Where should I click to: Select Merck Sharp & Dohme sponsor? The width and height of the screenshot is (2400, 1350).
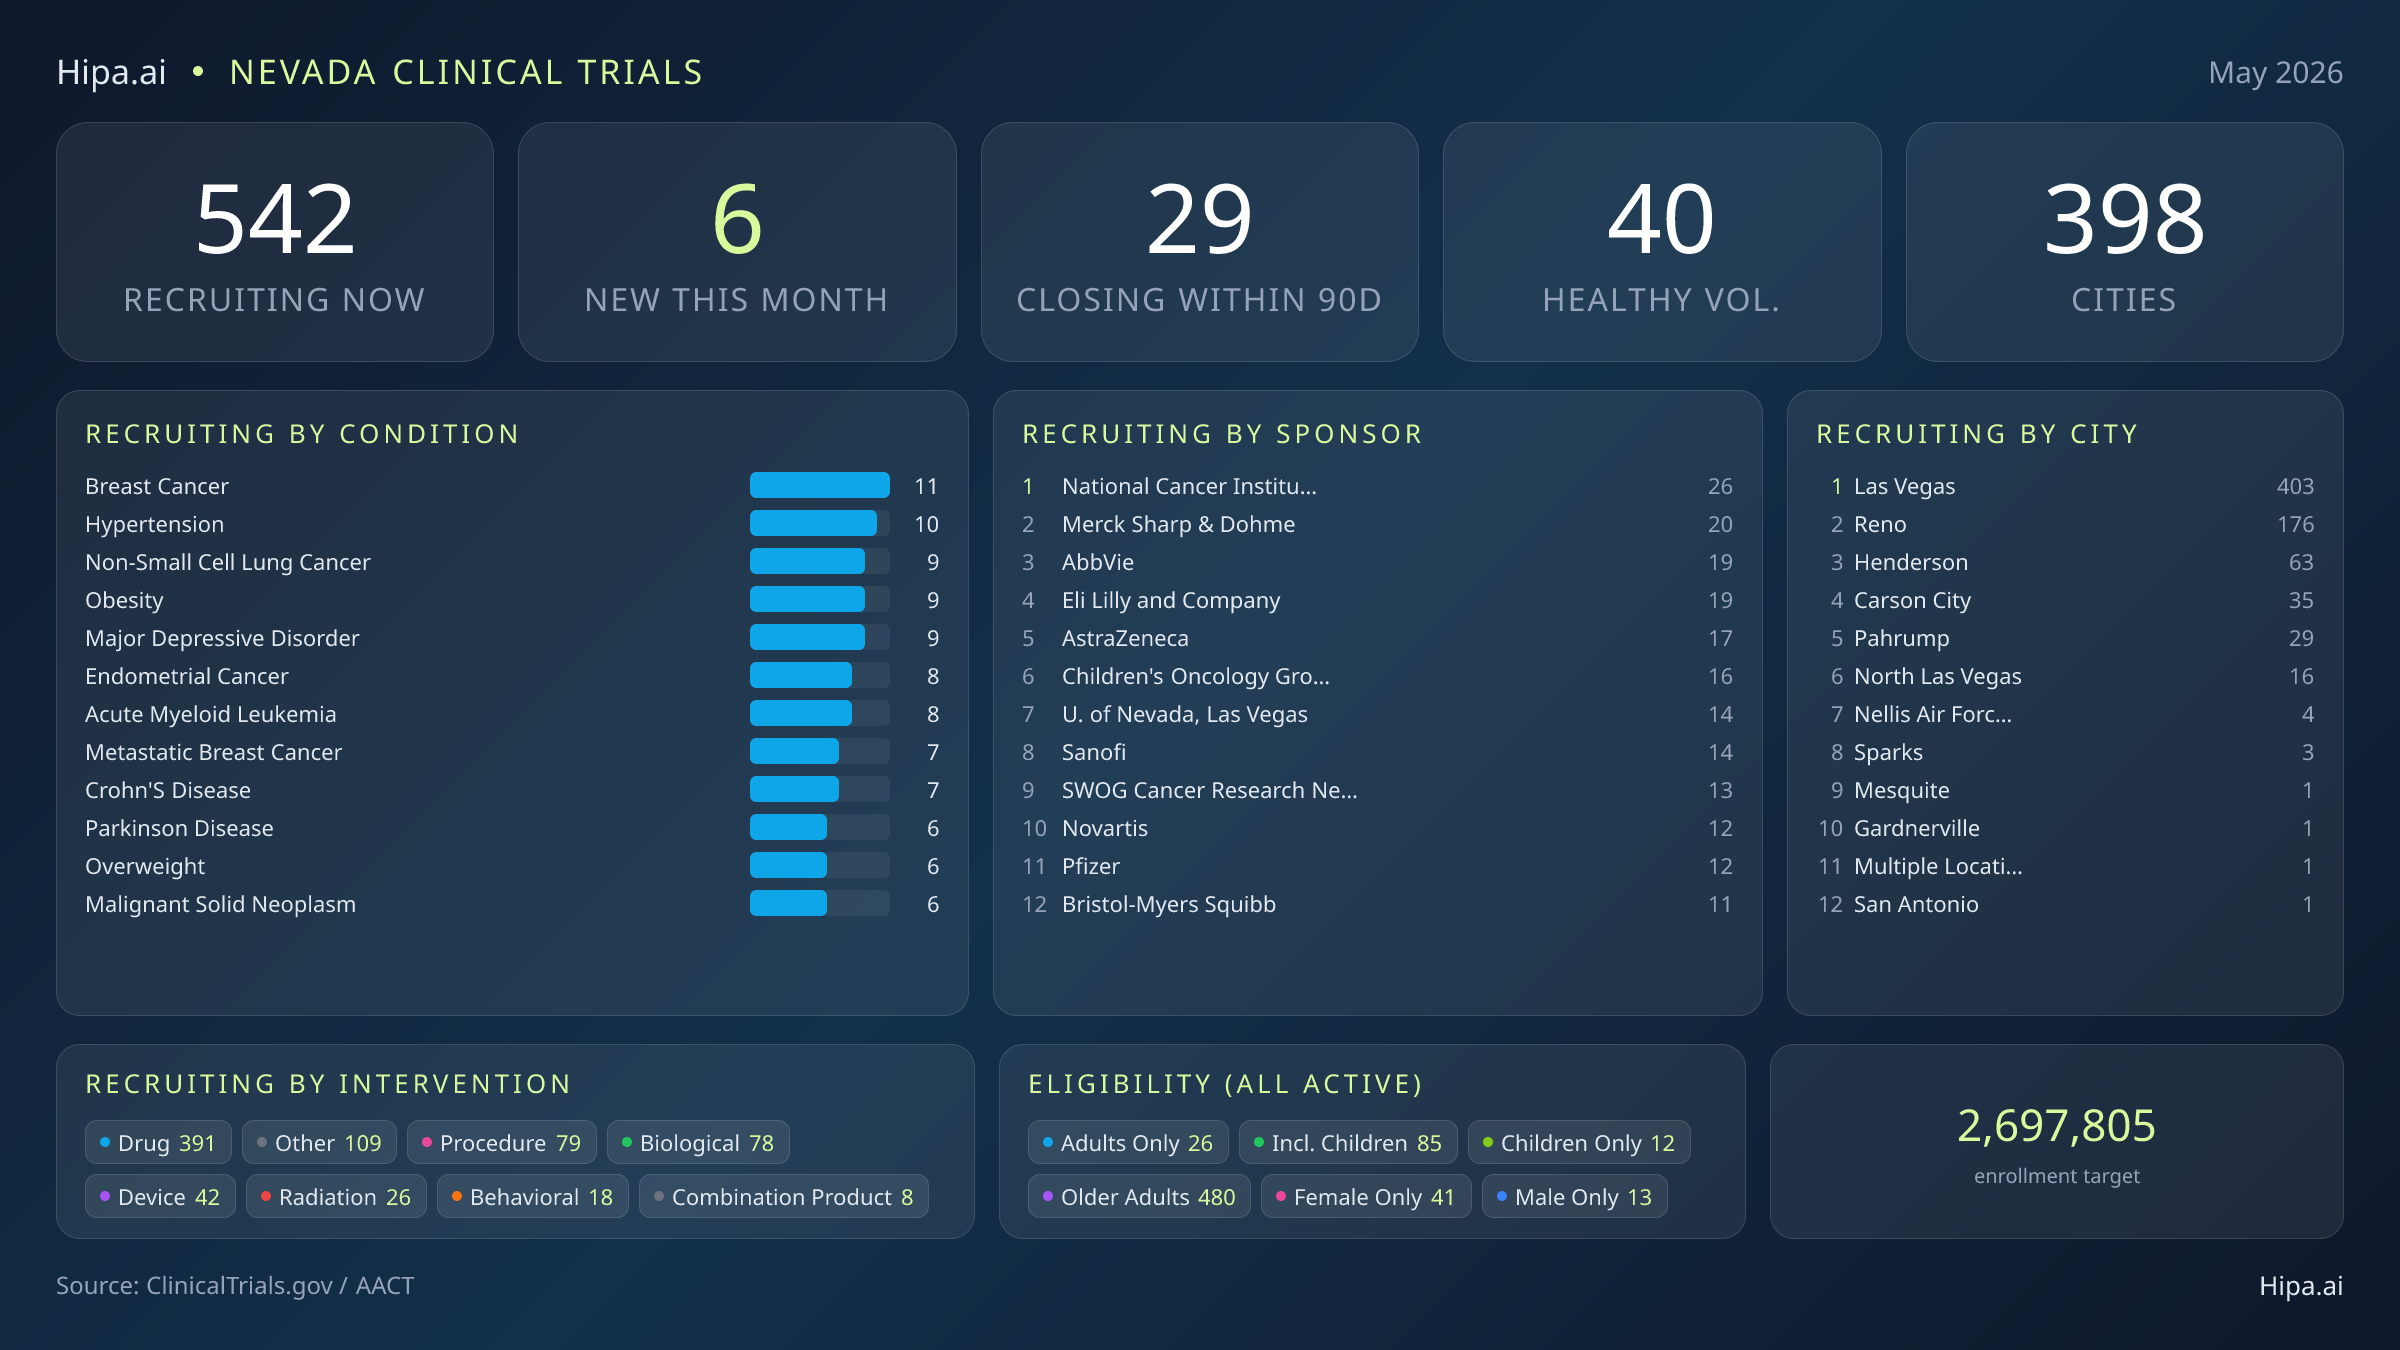[x=1377, y=524]
